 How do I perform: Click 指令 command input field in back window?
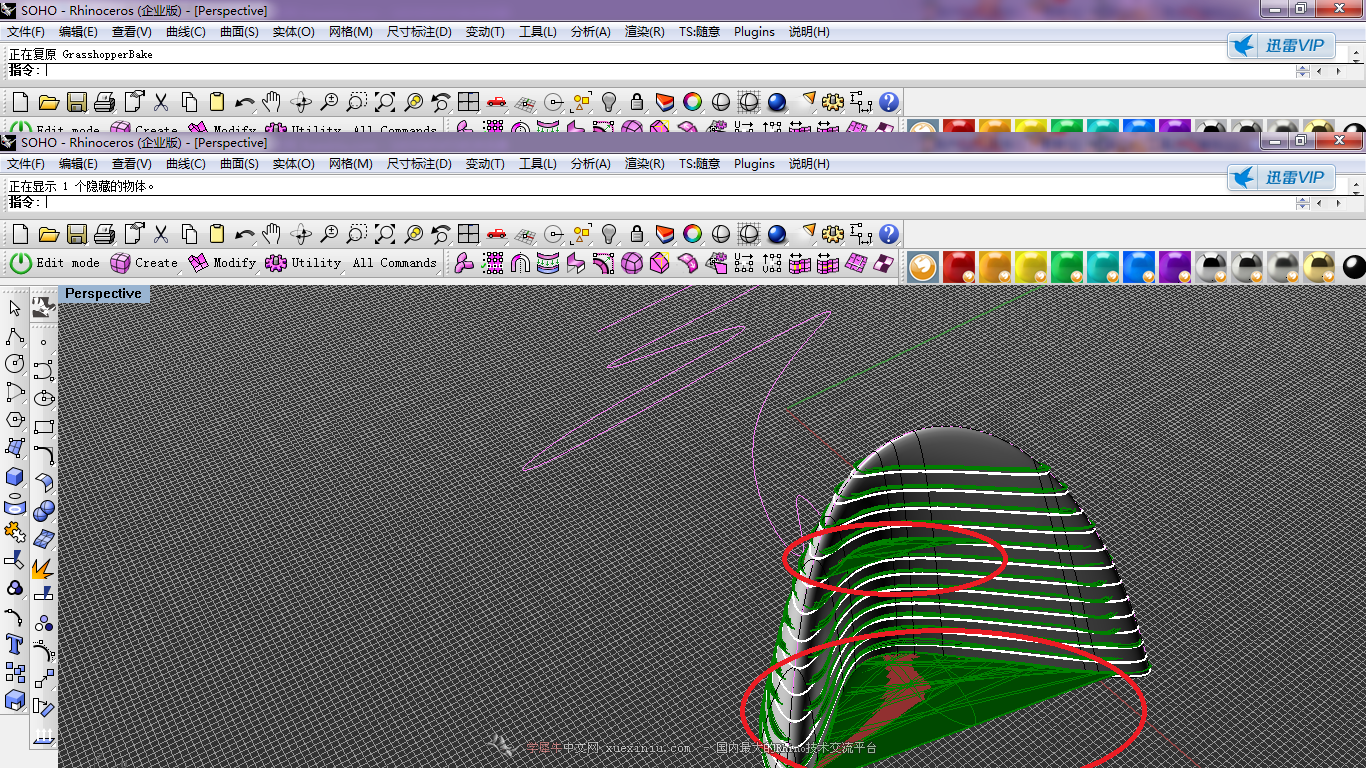(x=670, y=70)
